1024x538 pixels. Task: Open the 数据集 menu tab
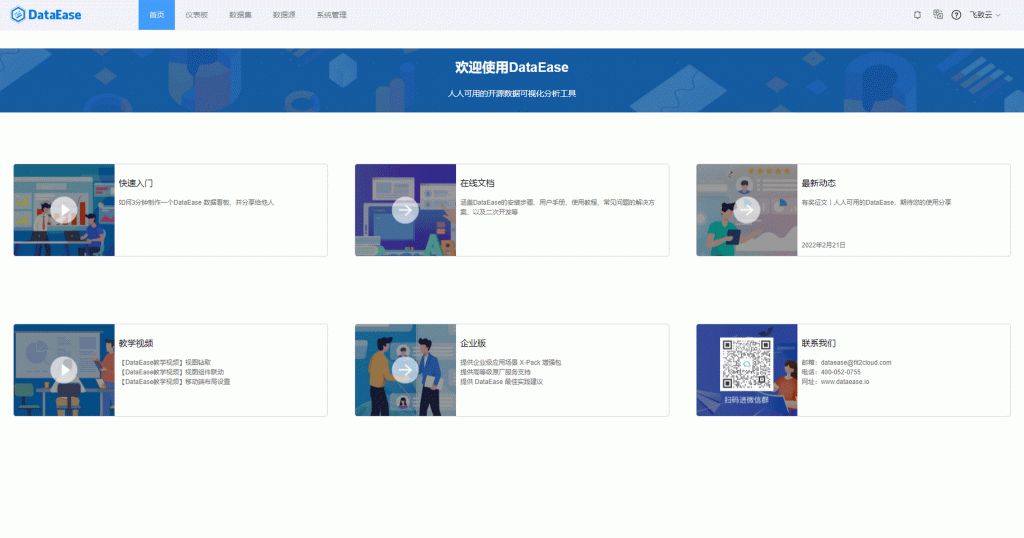[240, 14]
